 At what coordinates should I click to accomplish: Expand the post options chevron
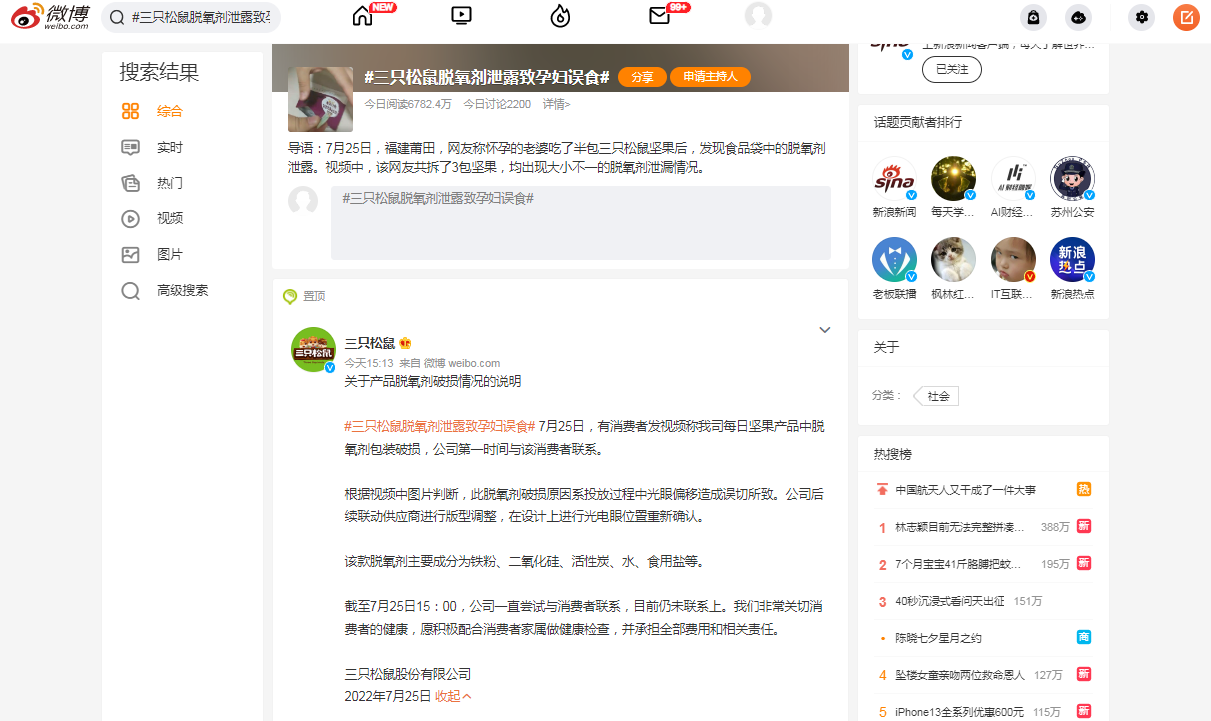[x=825, y=330]
